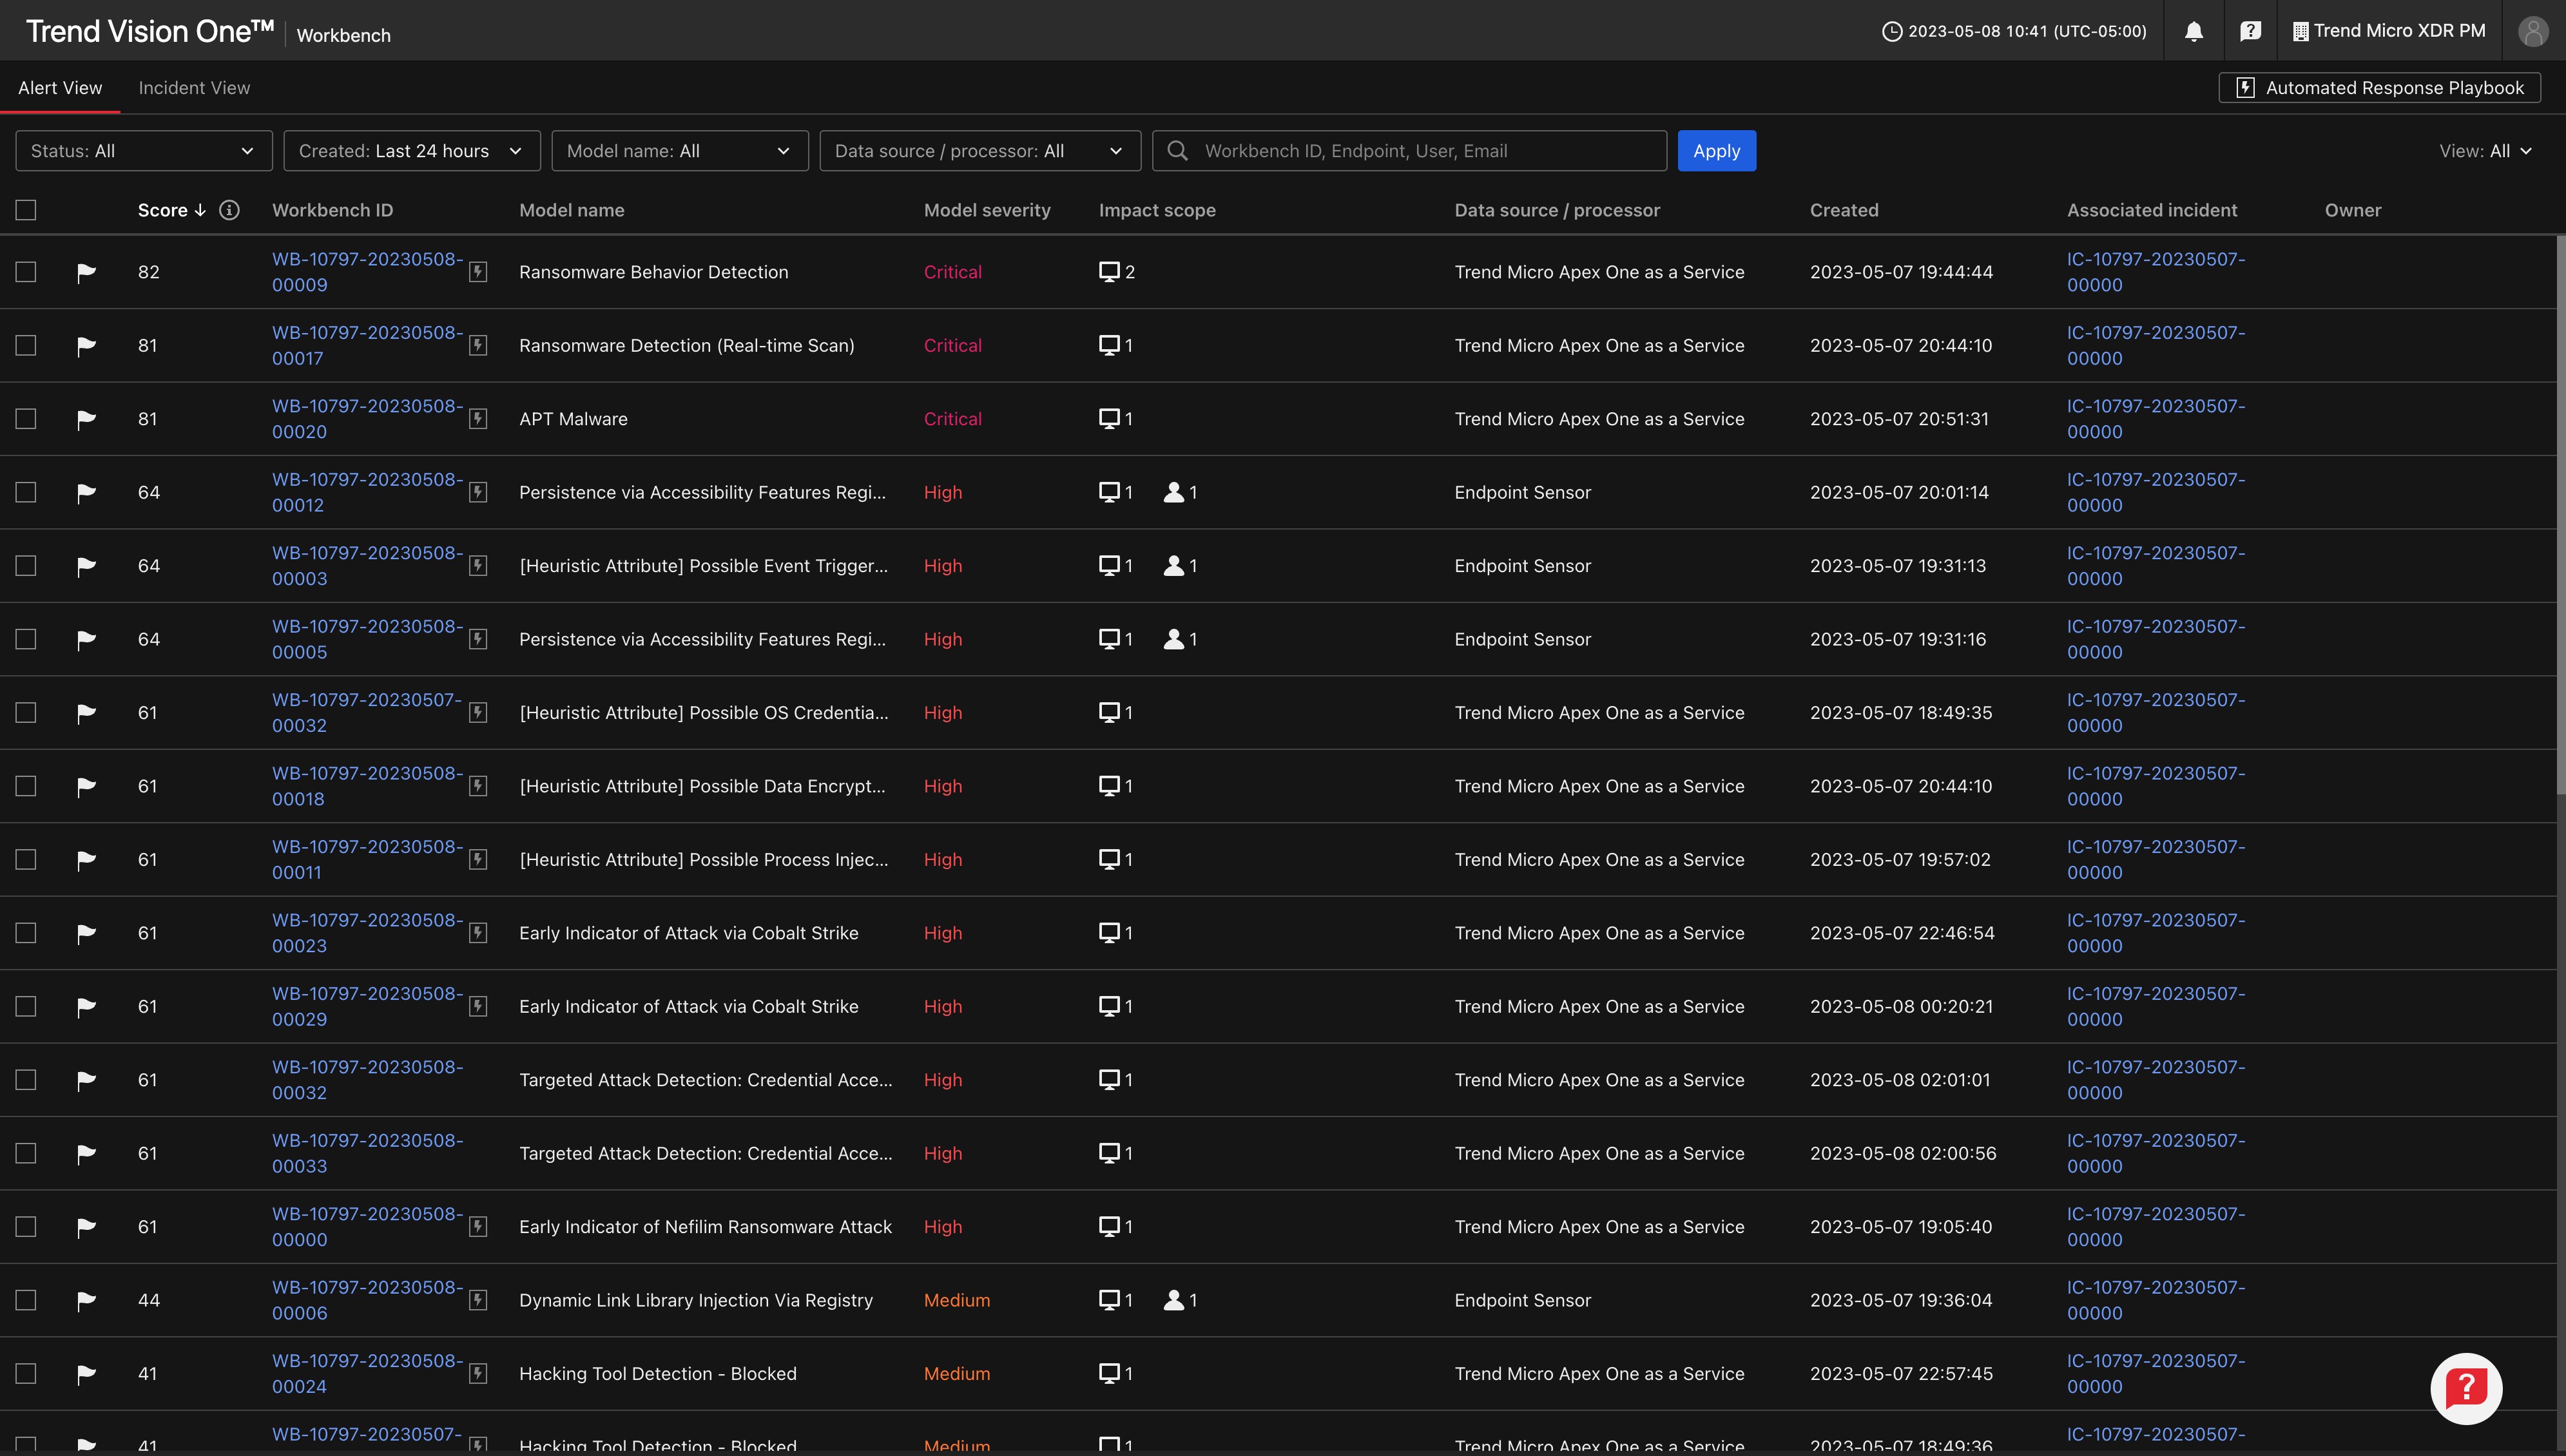Image resolution: width=2566 pixels, height=1456 pixels.
Task: Open the help question-mark icon in header
Action: [2250, 31]
